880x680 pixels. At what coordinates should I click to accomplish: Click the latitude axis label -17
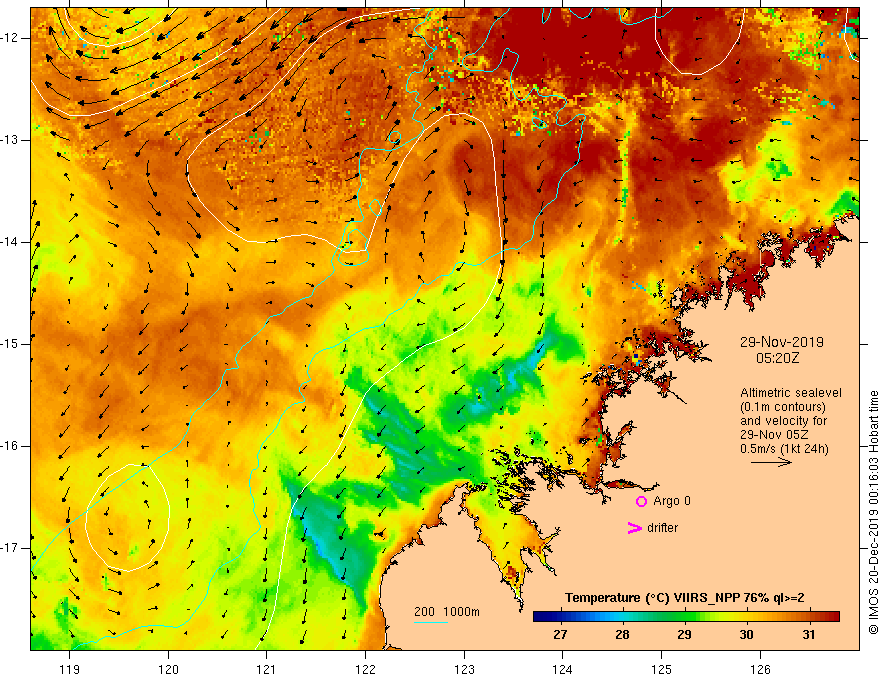click(12, 548)
